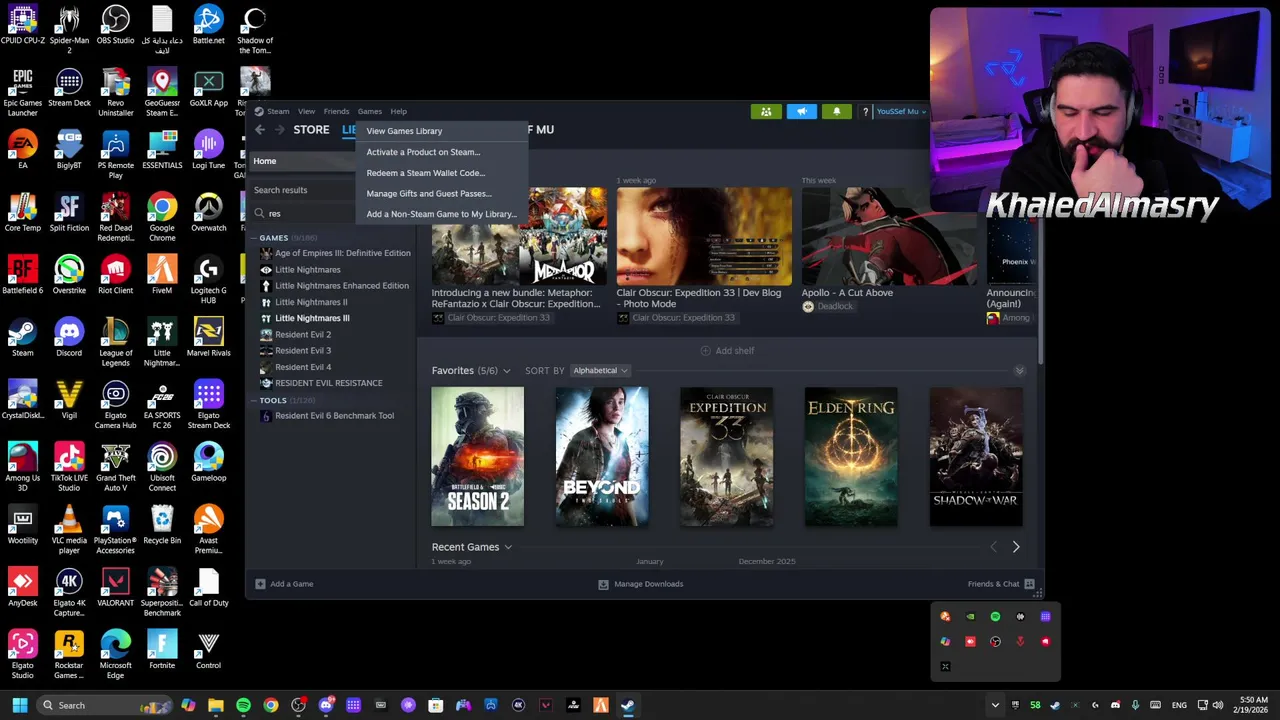Click Manage Downloads link
This screenshot has height=720, width=1280.
pyautogui.click(x=648, y=584)
